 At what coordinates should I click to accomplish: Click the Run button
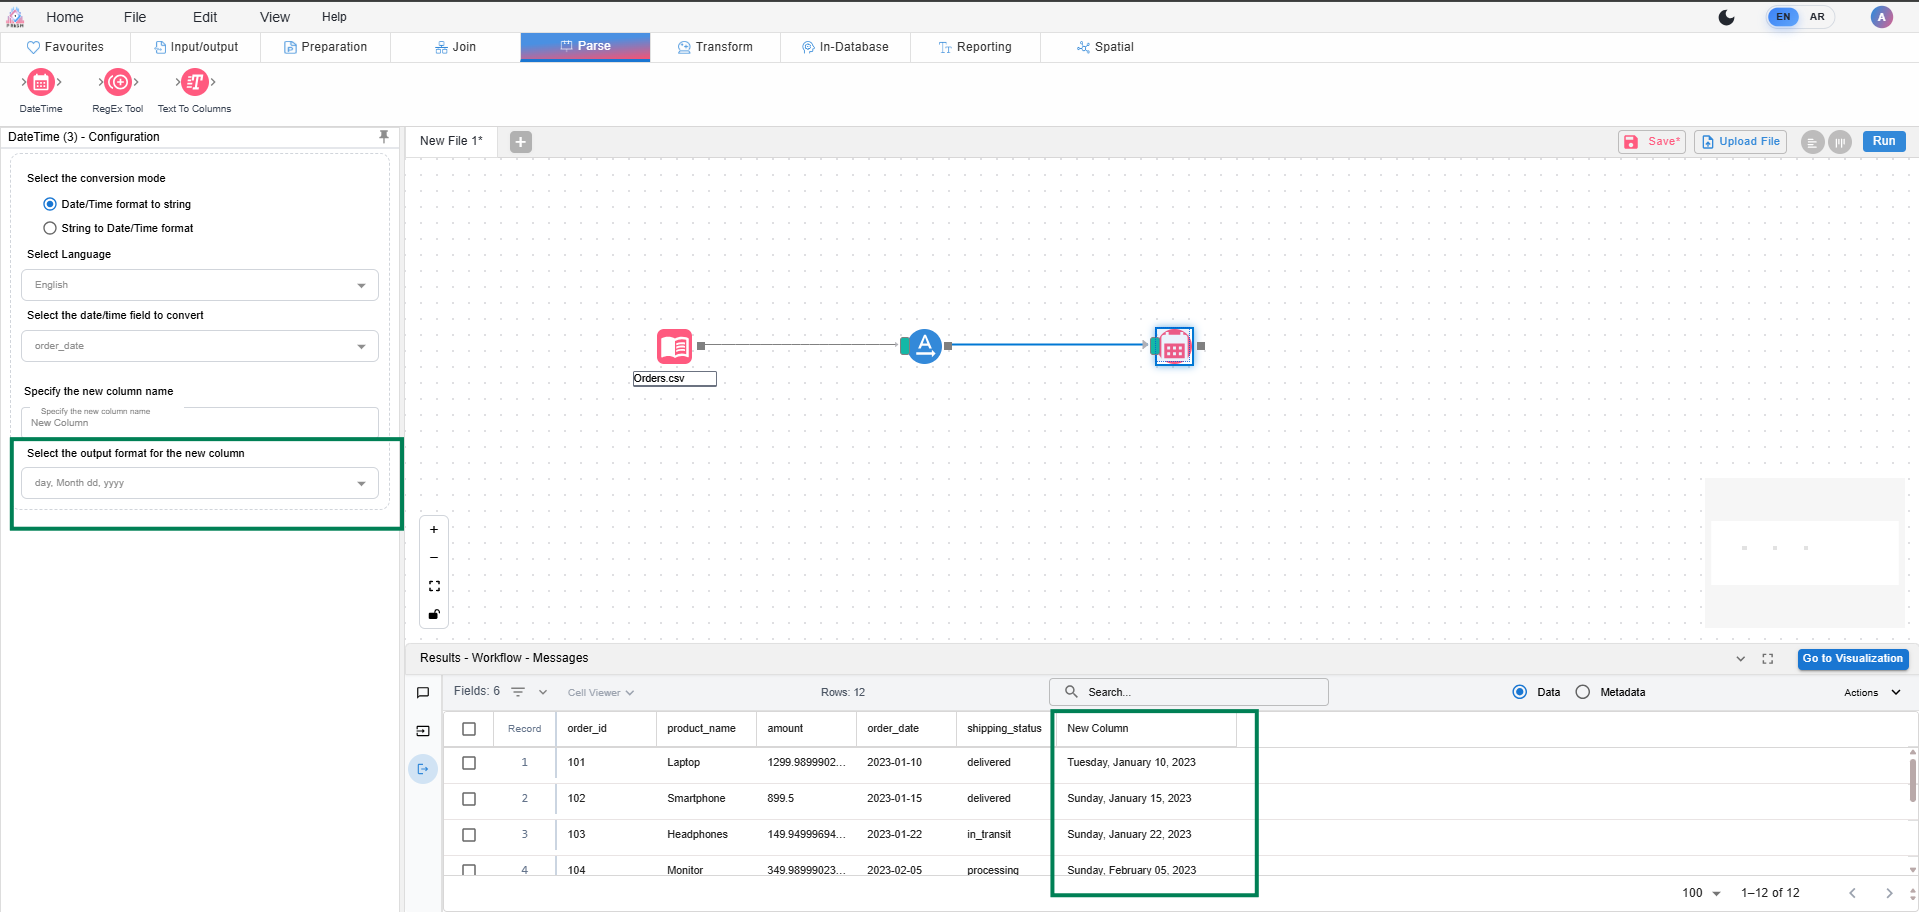point(1884,141)
